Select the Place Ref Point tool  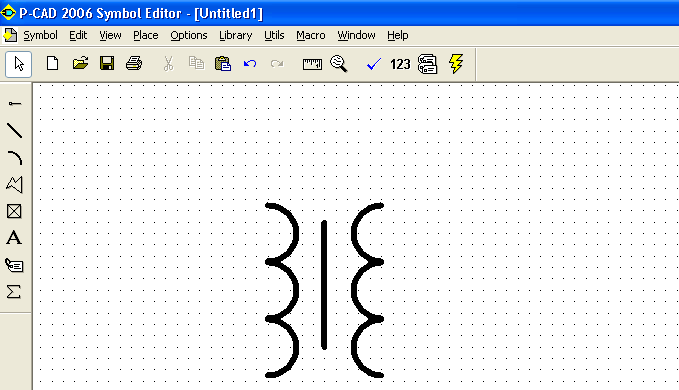(14, 211)
